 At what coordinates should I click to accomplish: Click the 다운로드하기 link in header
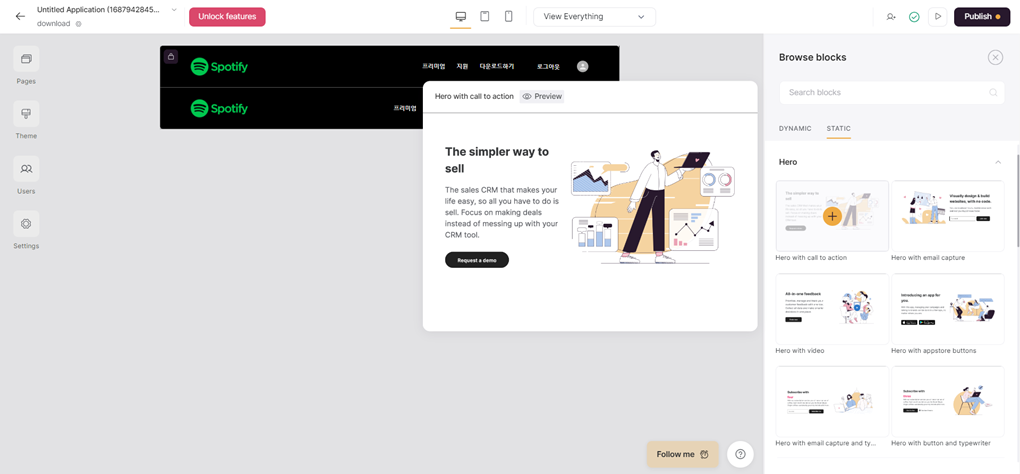[497, 66]
